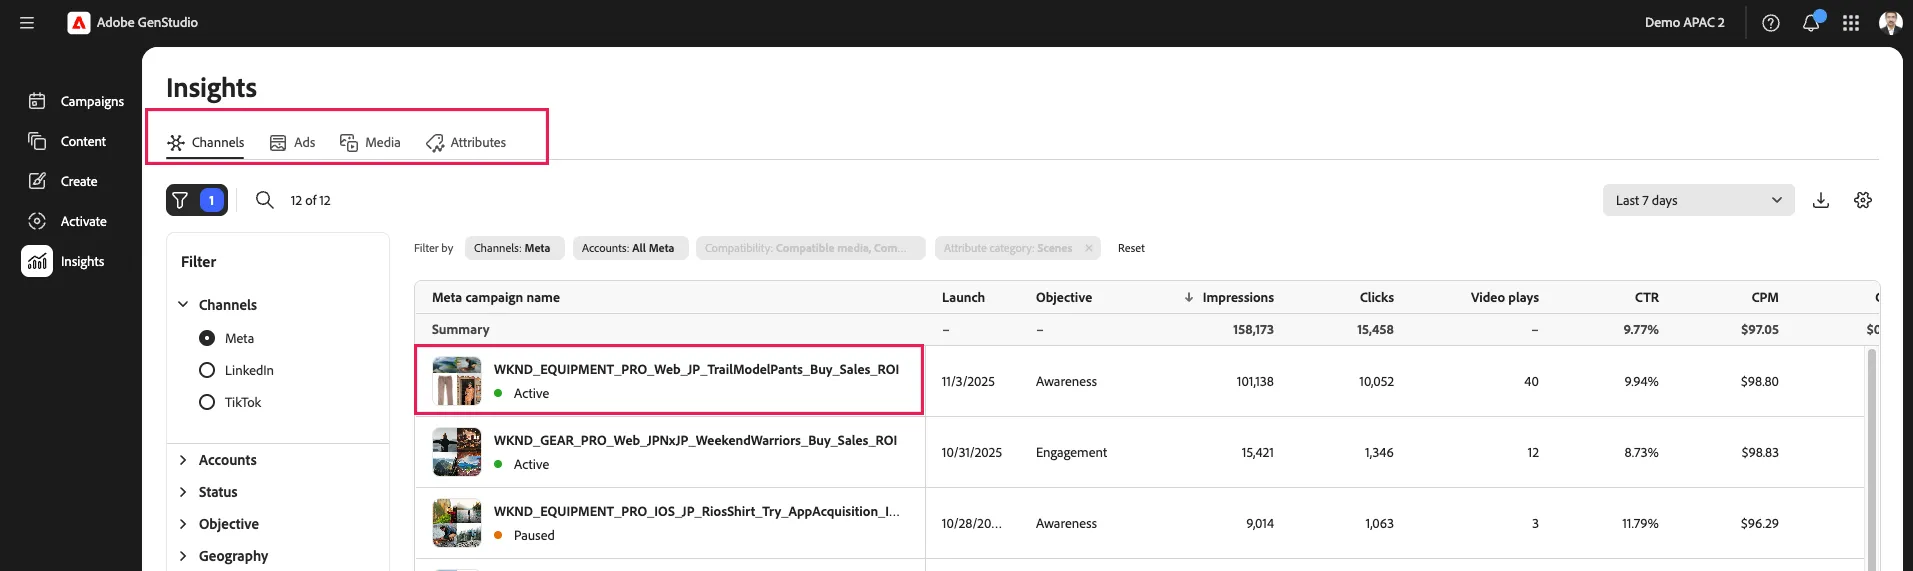Switch to the Attributes tab

coord(466,142)
